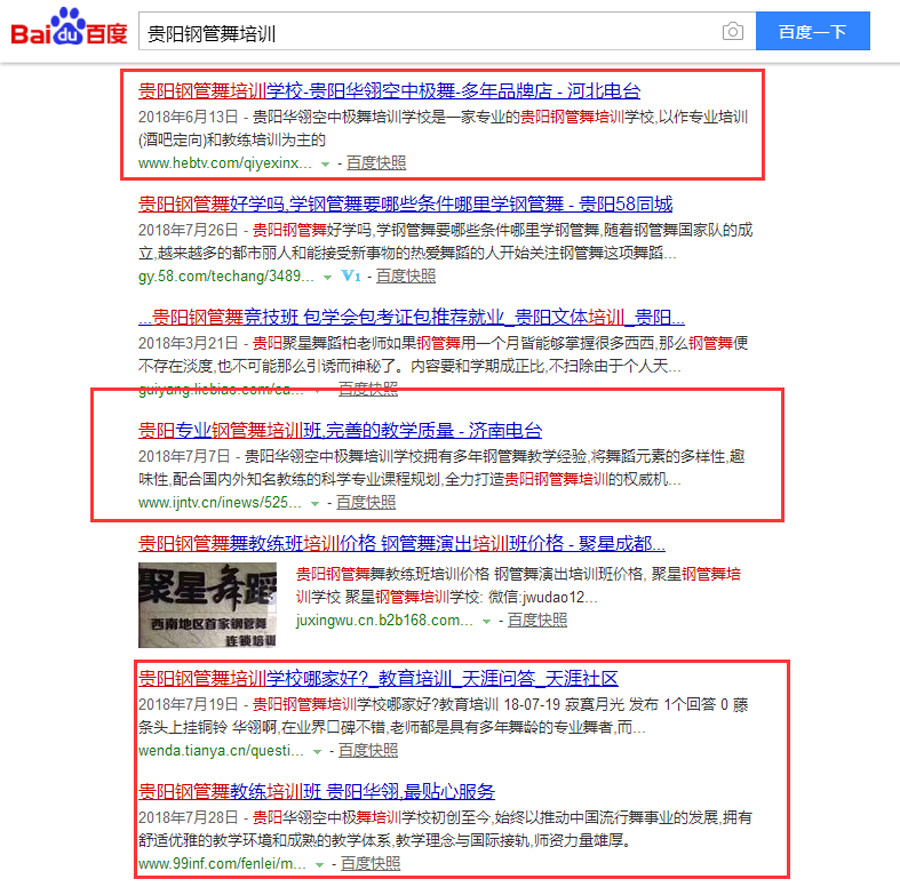900x887 pixels.
Task: Open result 贵阳钢管舞舞教练班培训价格 聚星成都
Action: coord(401,543)
